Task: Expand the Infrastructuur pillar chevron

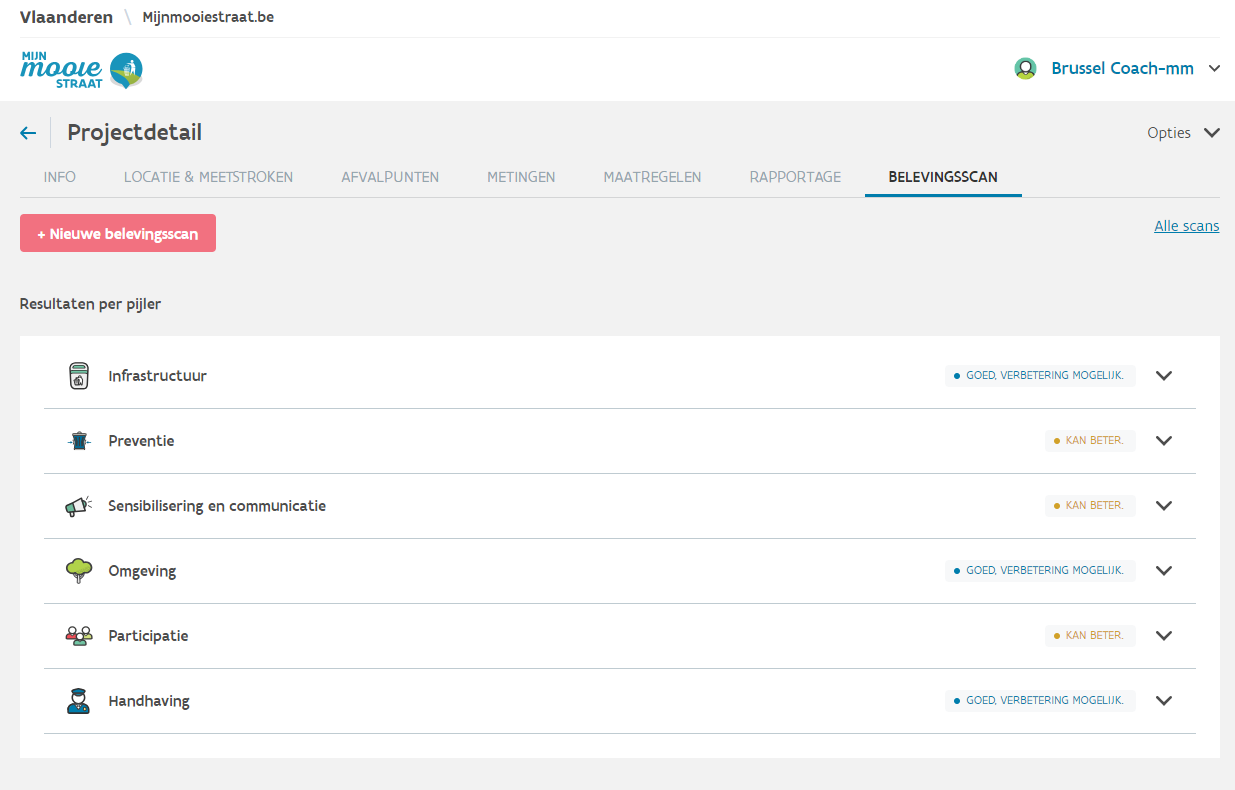Action: point(1163,376)
